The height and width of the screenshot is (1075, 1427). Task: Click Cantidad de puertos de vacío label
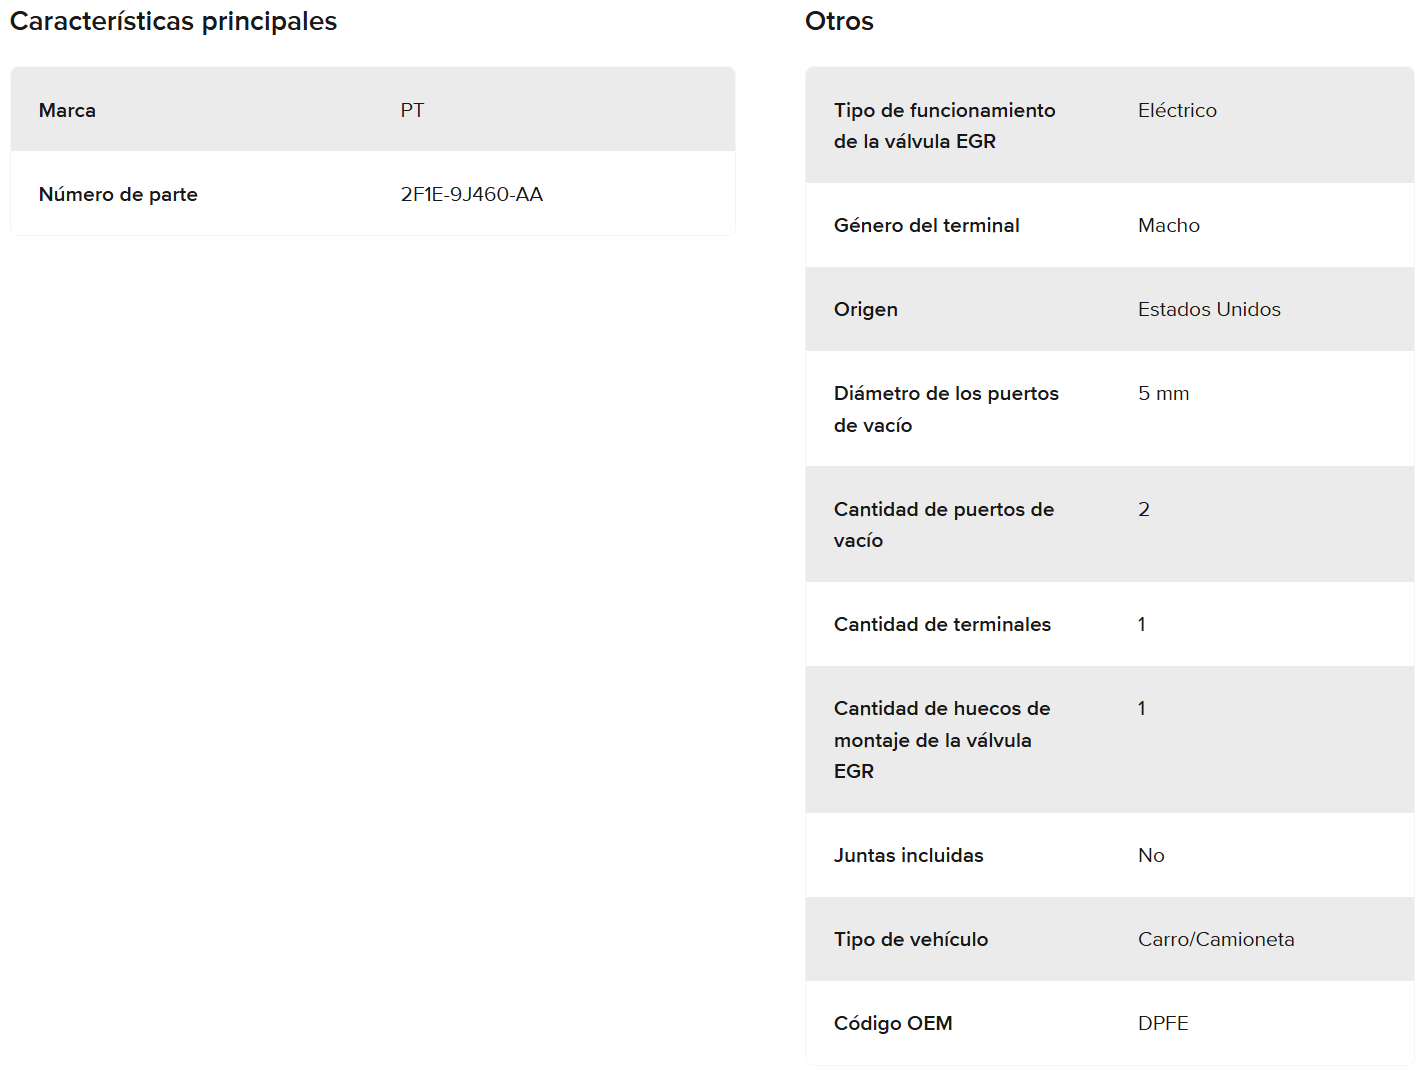(x=943, y=524)
